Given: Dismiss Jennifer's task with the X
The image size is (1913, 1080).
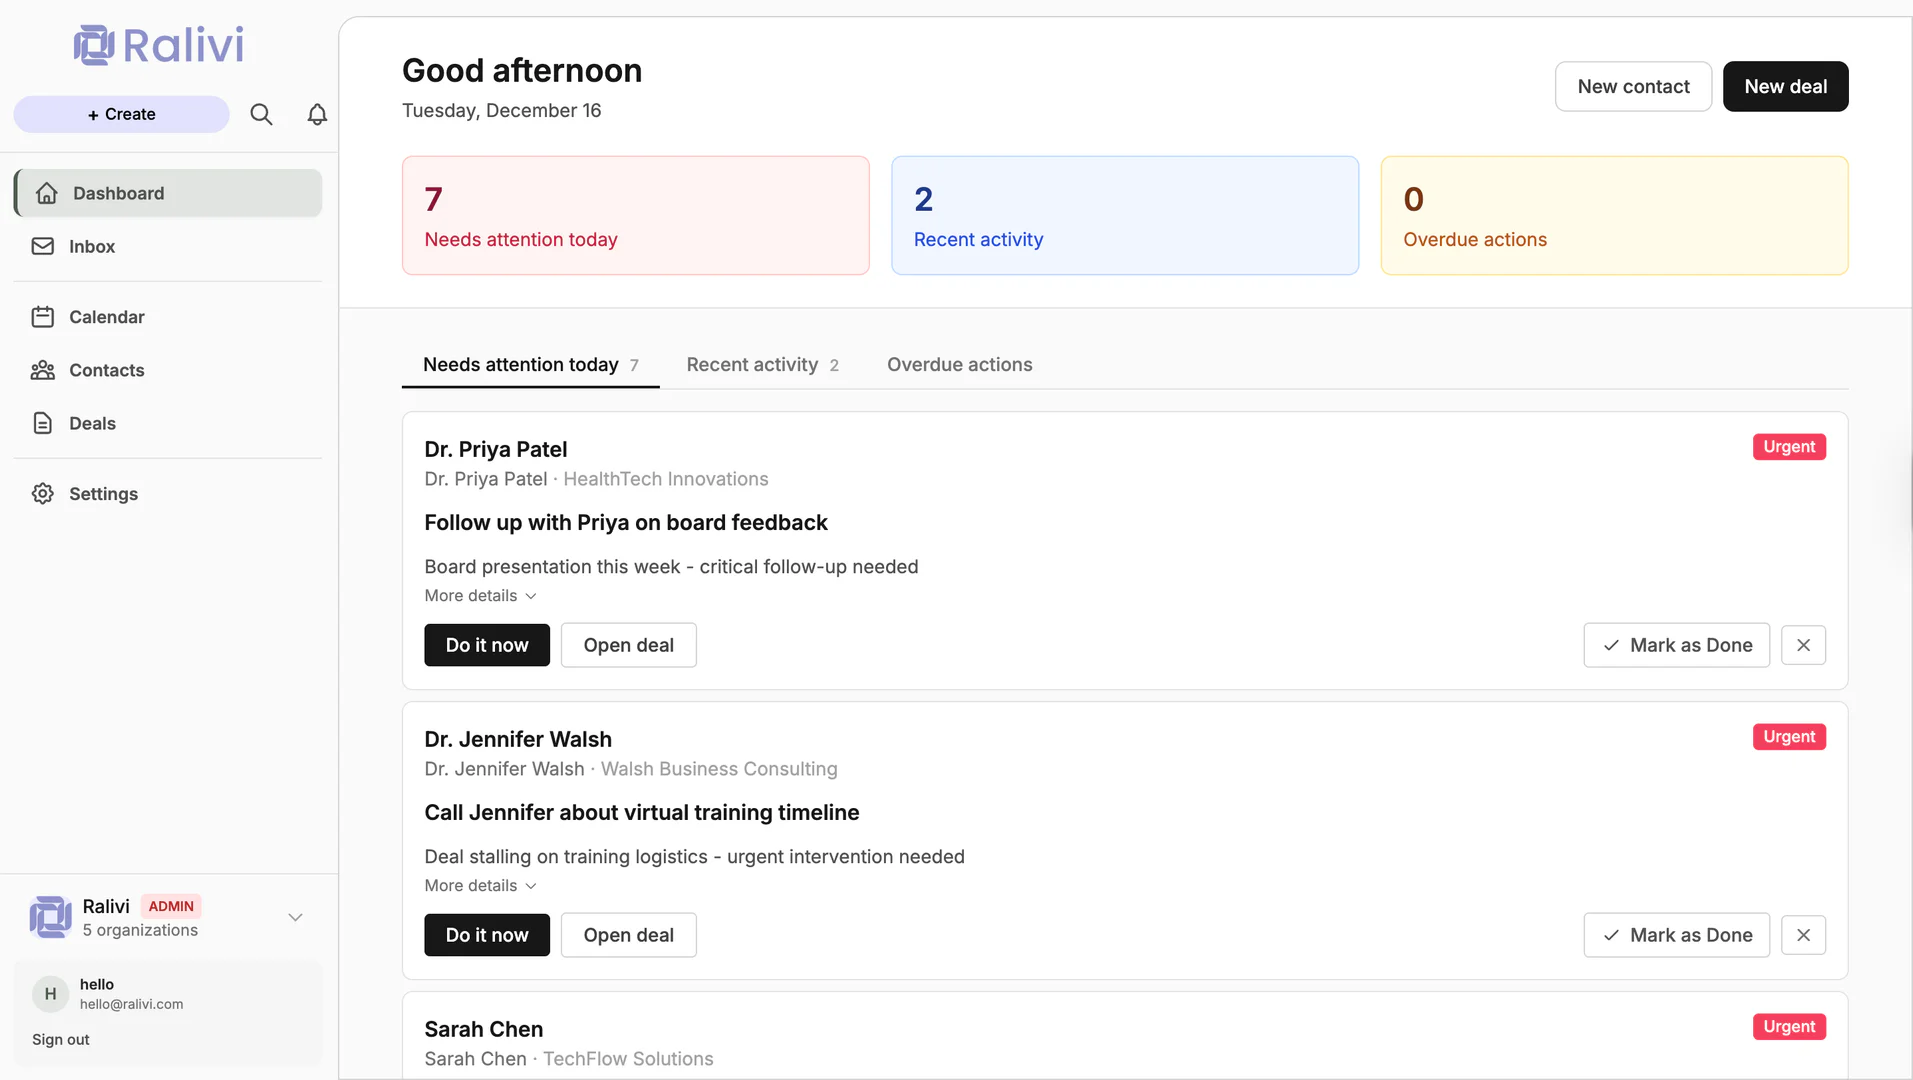Looking at the screenshot, I should click(1803, 934).
